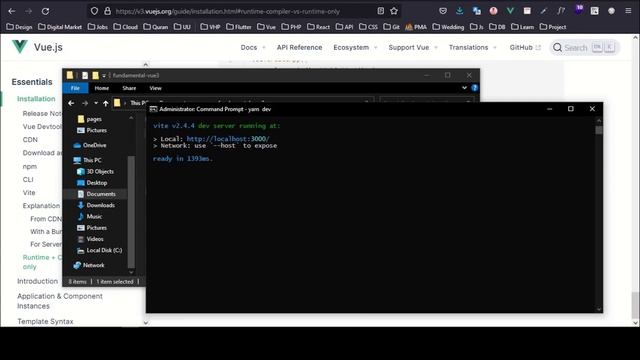The height and width of the screenshot is (360, 640).
Task: Click the Vue site search box
Action: (x=584, y=48)
